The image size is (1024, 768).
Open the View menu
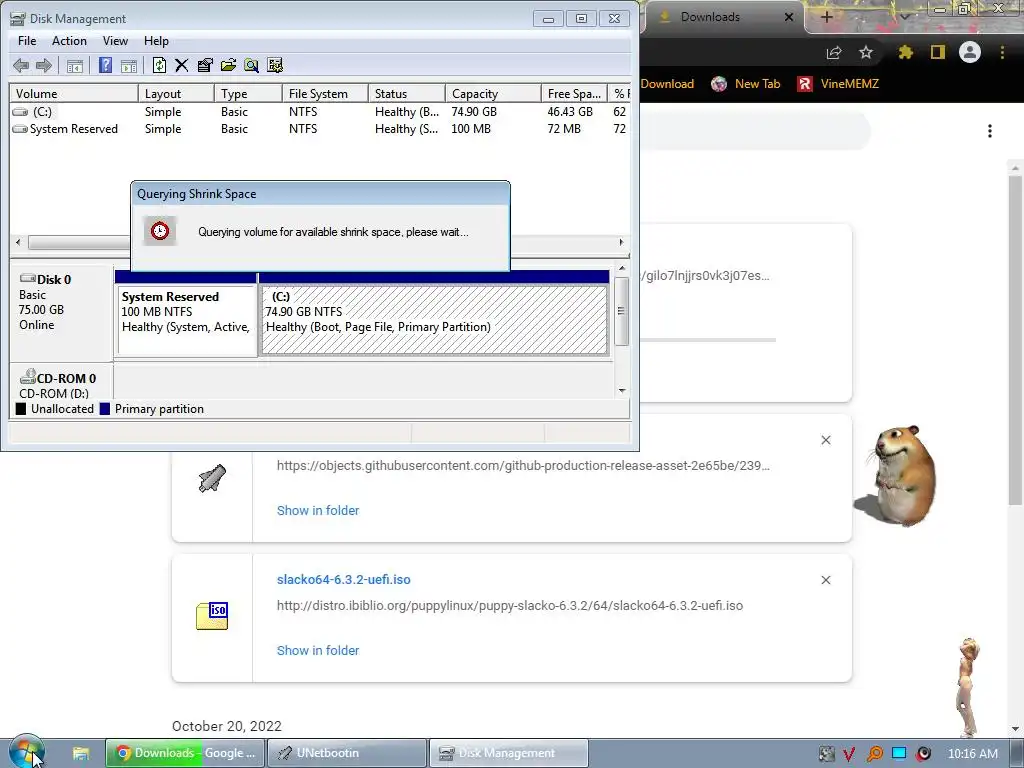[115, 40]
